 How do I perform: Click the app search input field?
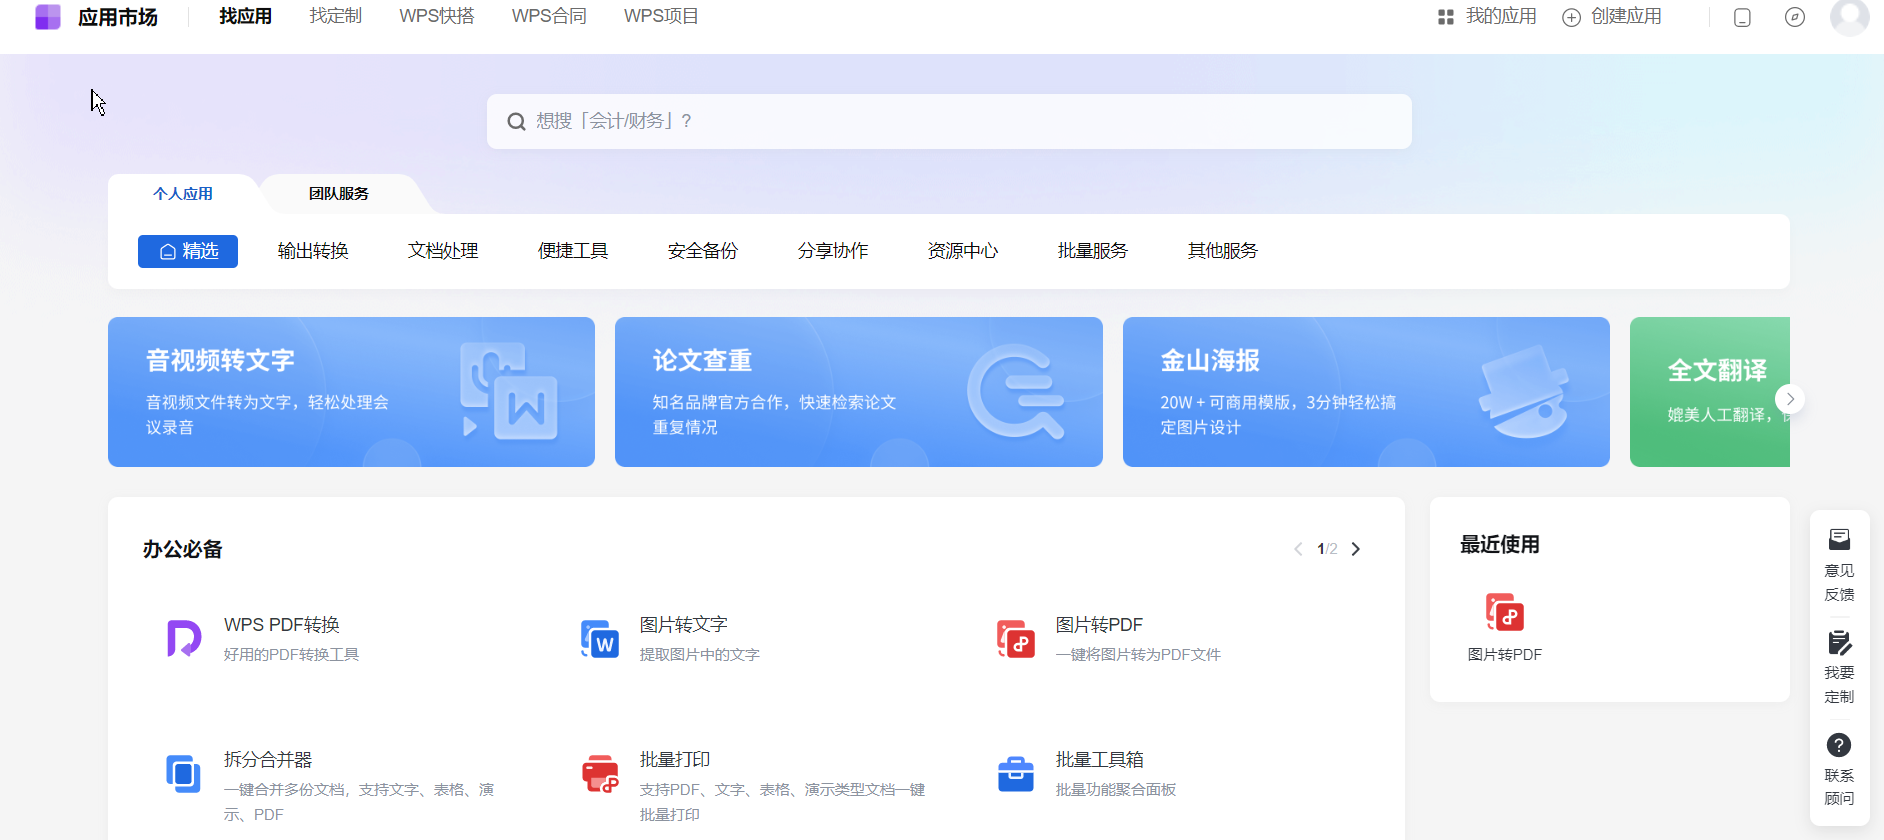(x=948, y=122)
